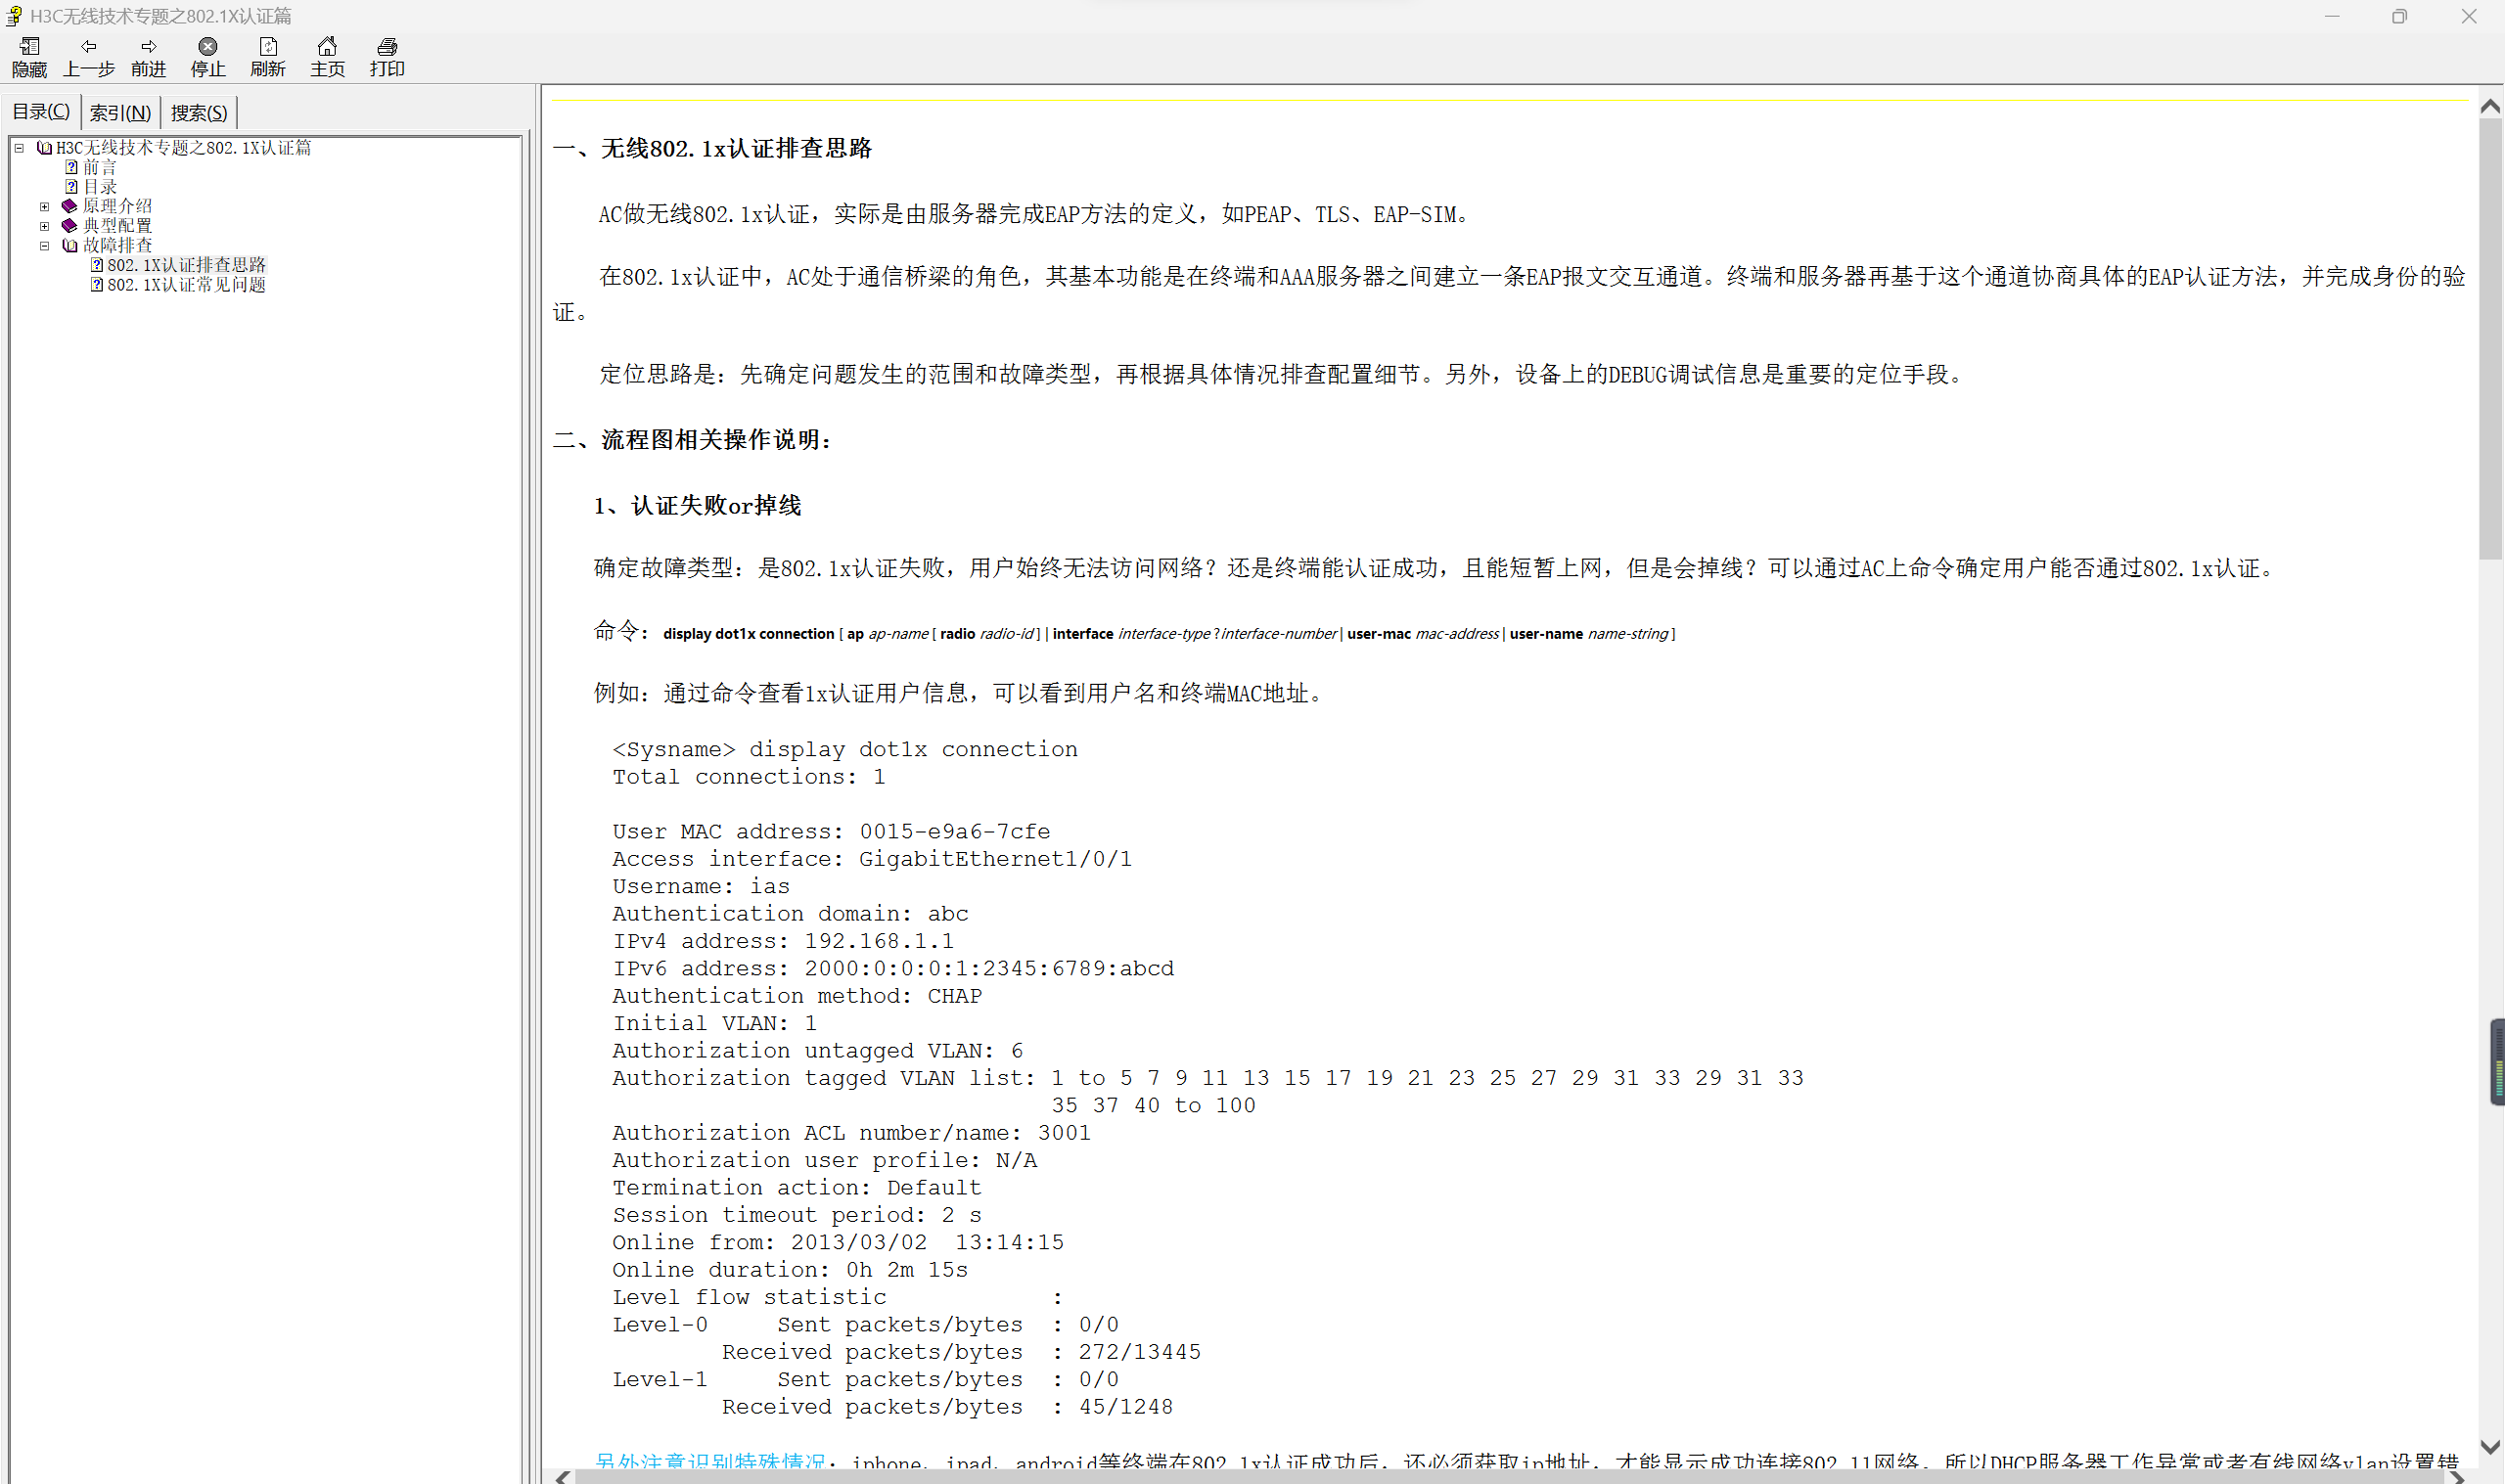This screenshot has width=2505, height=1484.
Task: Collapse the 故障排查 tree node
Action: (45, 246)
